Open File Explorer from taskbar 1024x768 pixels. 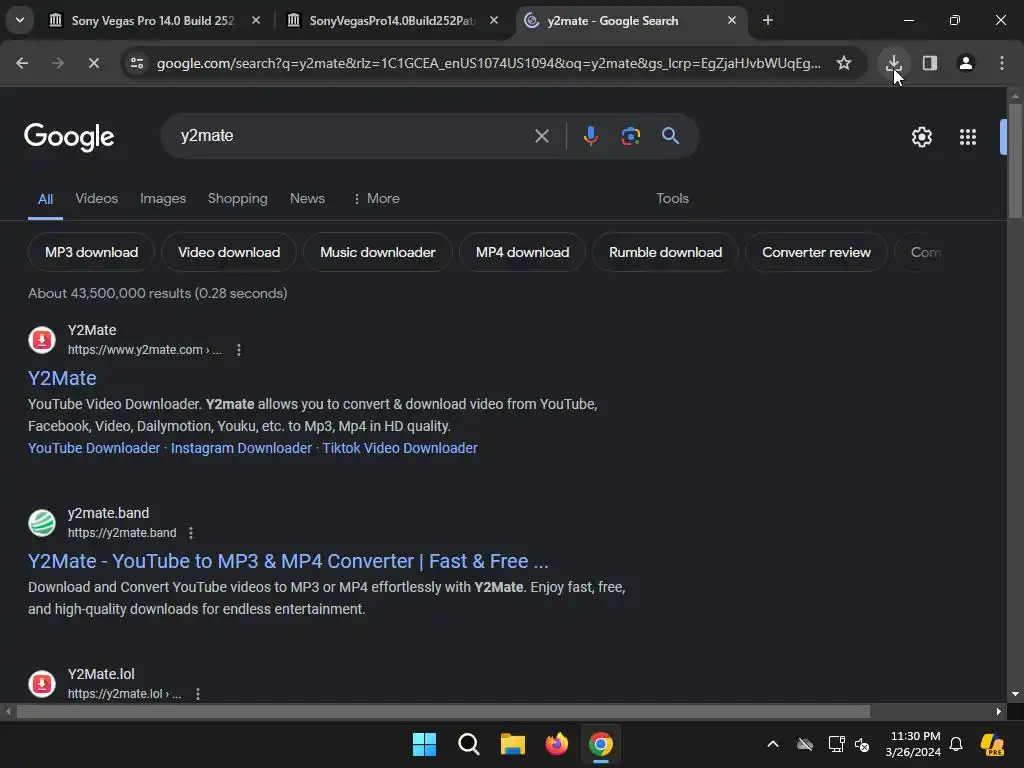click(x=513, y=744)
